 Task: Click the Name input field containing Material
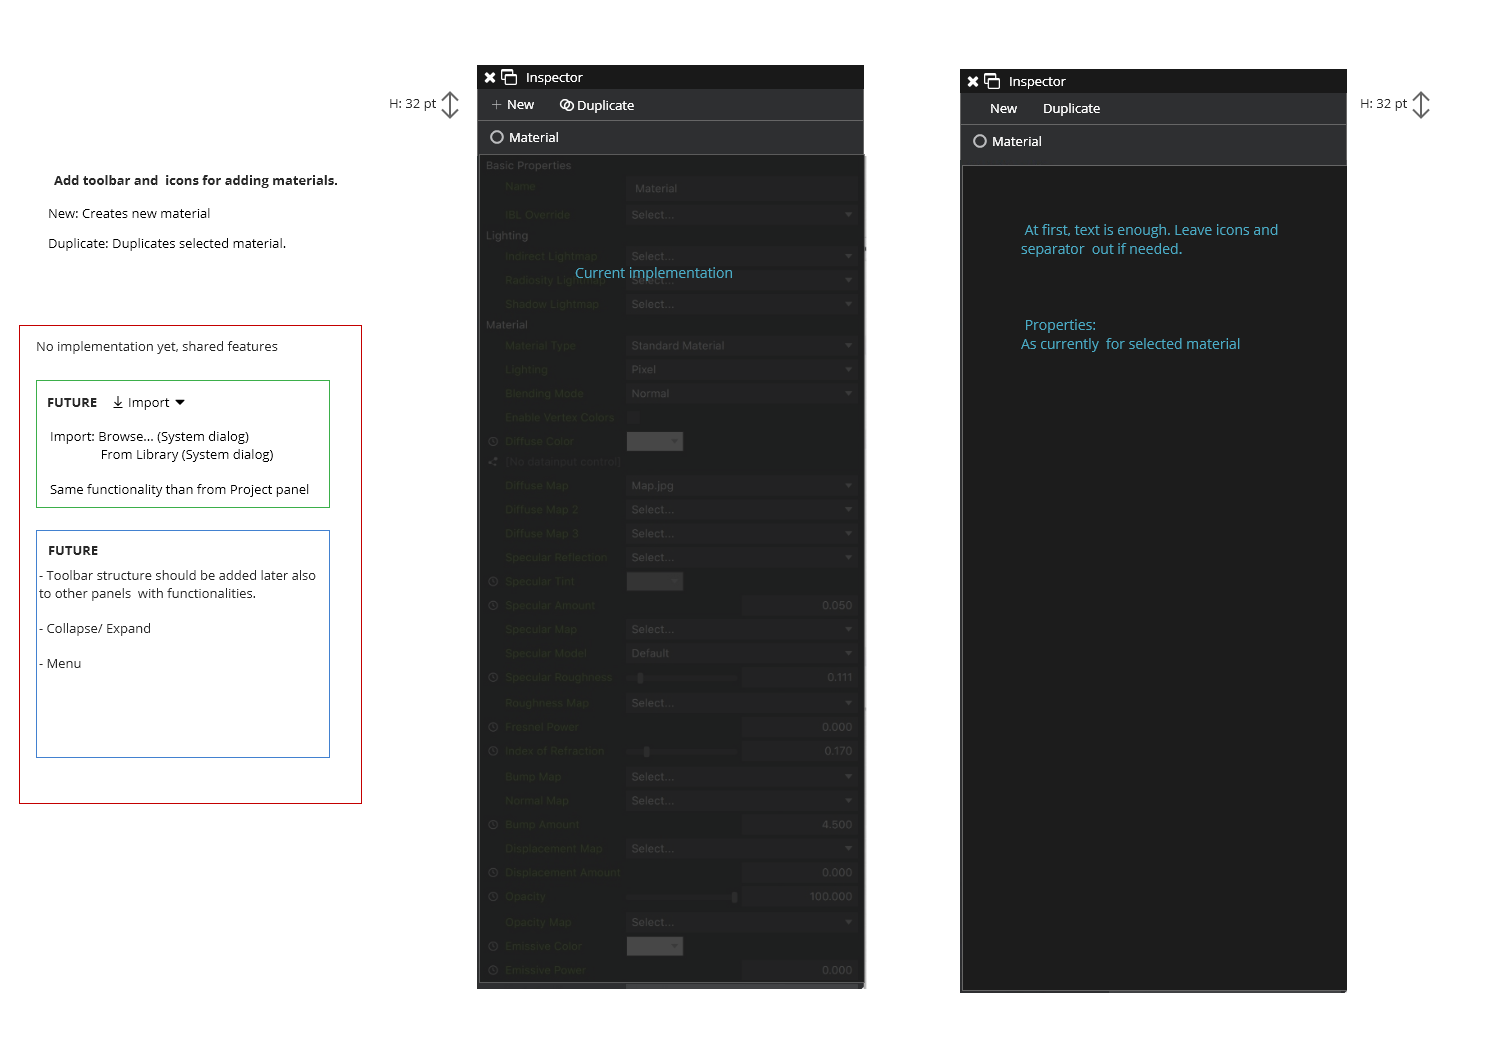tap(741, 188)
